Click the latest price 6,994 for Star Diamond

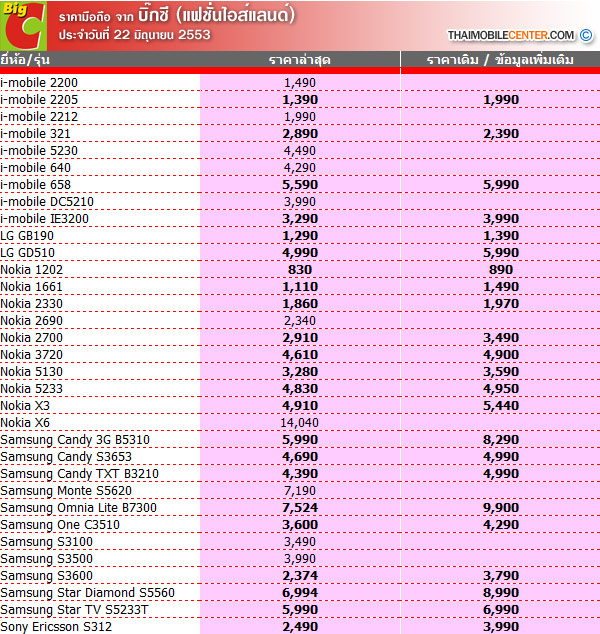point(300,593)
